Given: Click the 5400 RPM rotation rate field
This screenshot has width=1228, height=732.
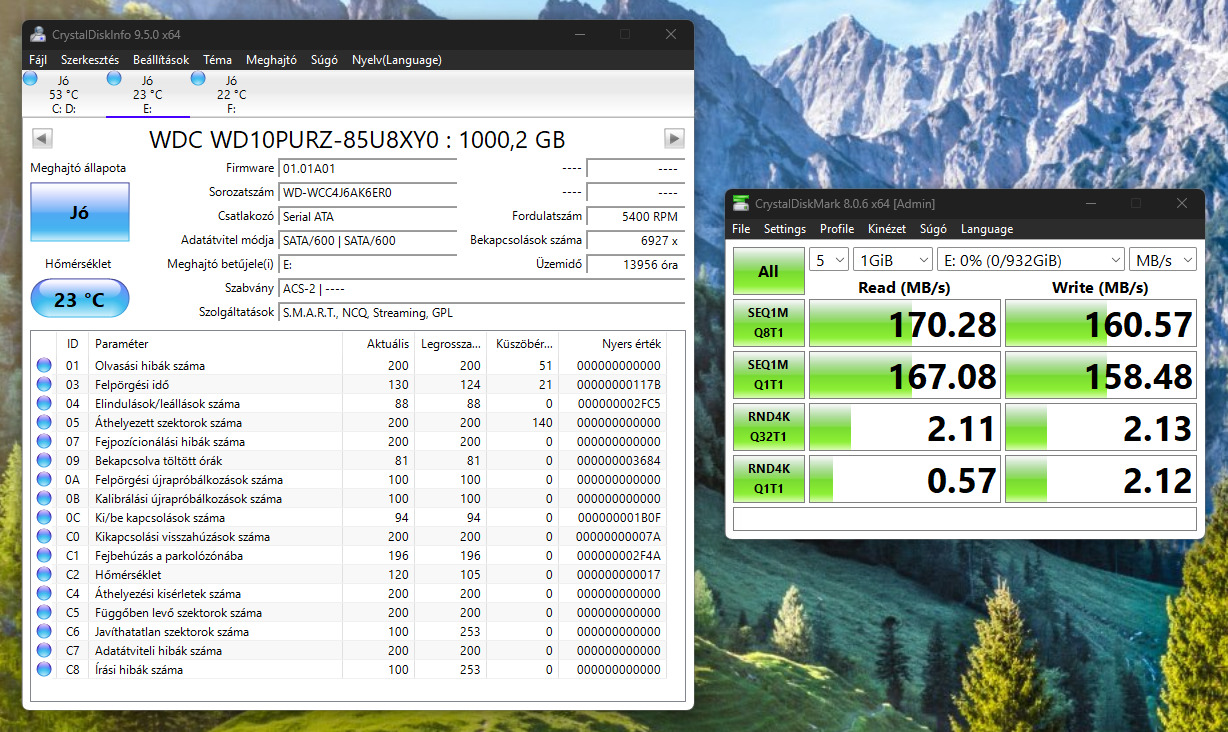Looking at the screenshot, I should 635,216.
